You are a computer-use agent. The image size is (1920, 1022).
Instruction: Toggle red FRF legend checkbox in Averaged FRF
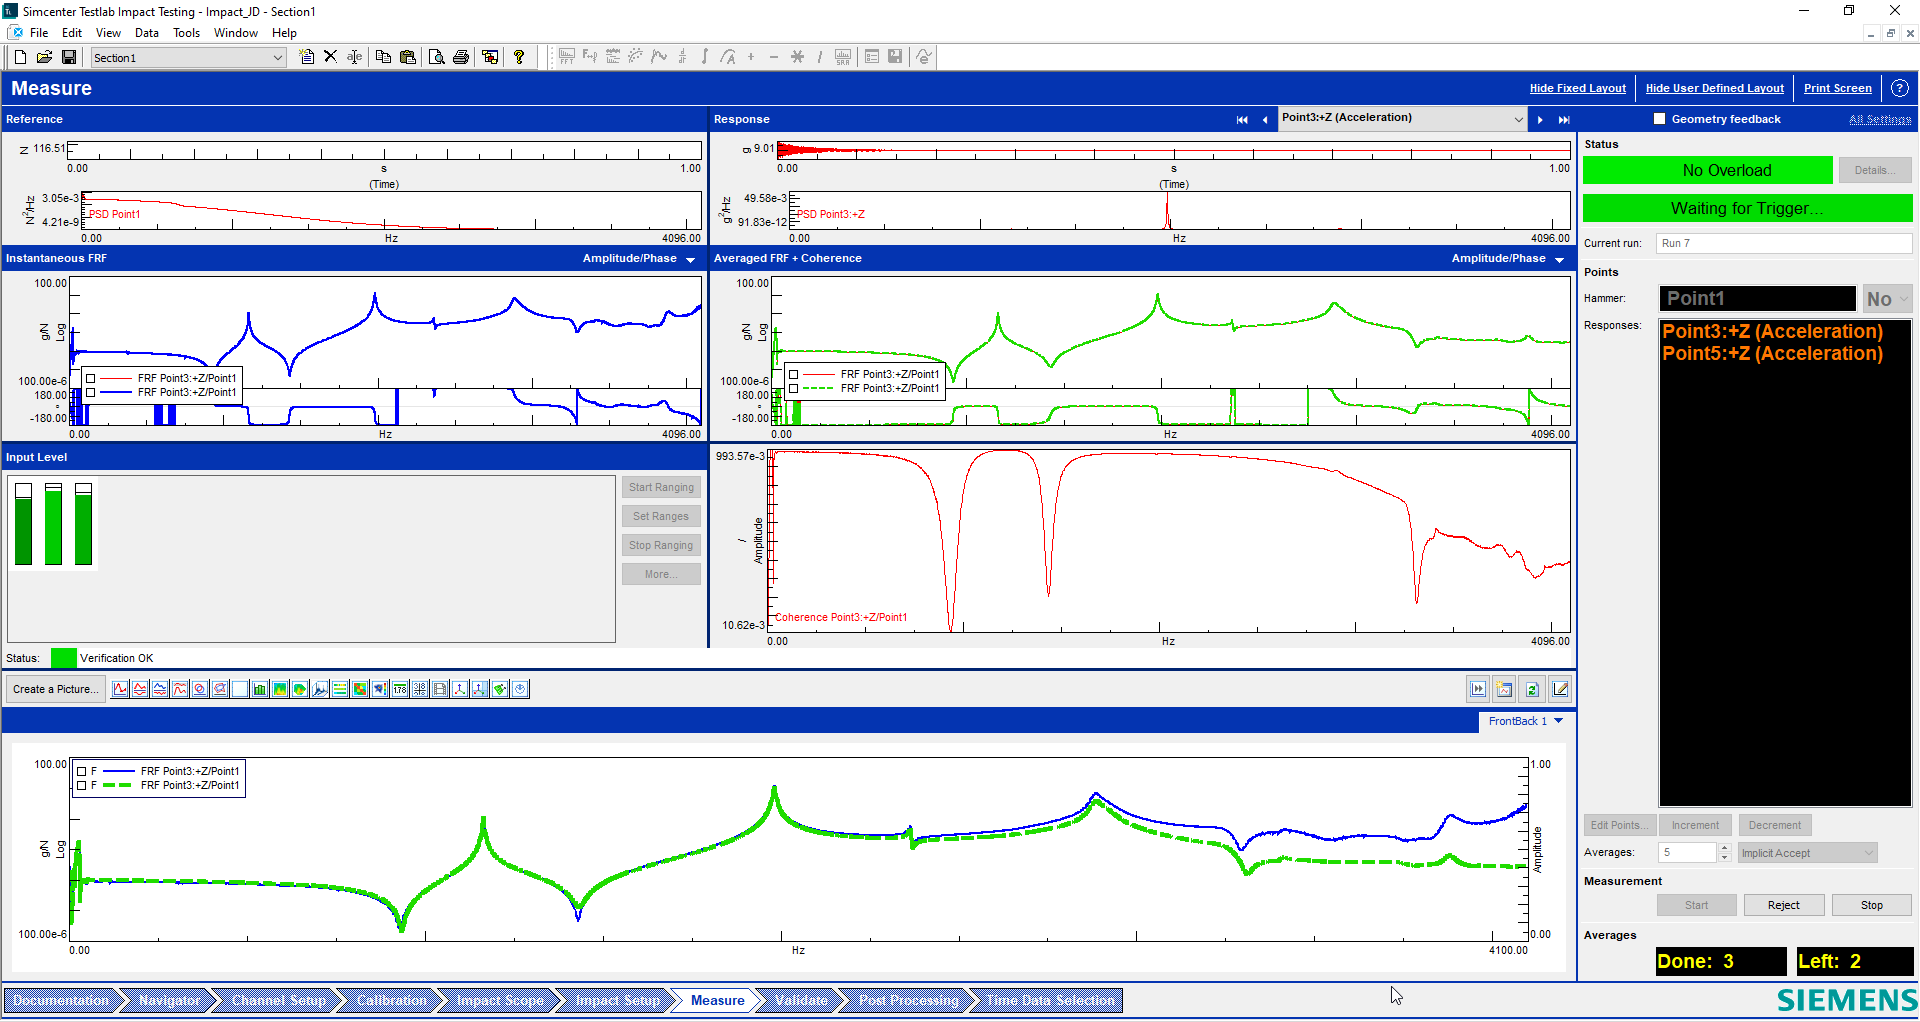(x=794, y=375)
